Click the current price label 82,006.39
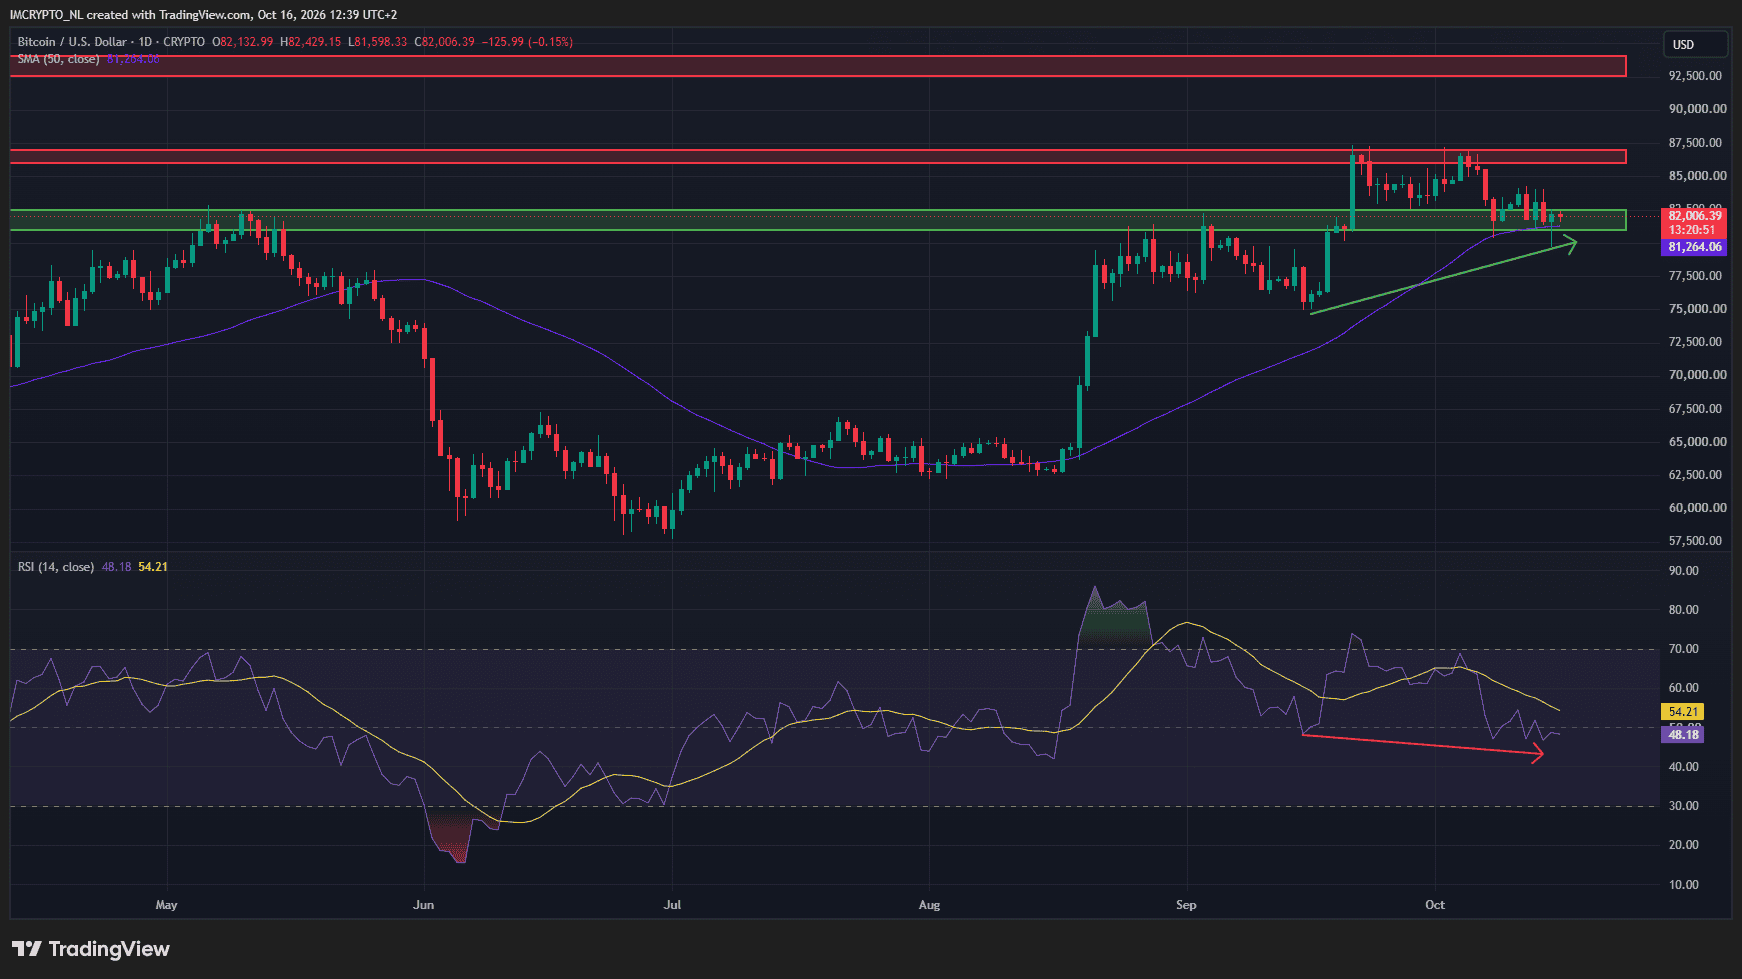The width and height of the screenshot is (1742, 979). click(x=1695, y=216)
